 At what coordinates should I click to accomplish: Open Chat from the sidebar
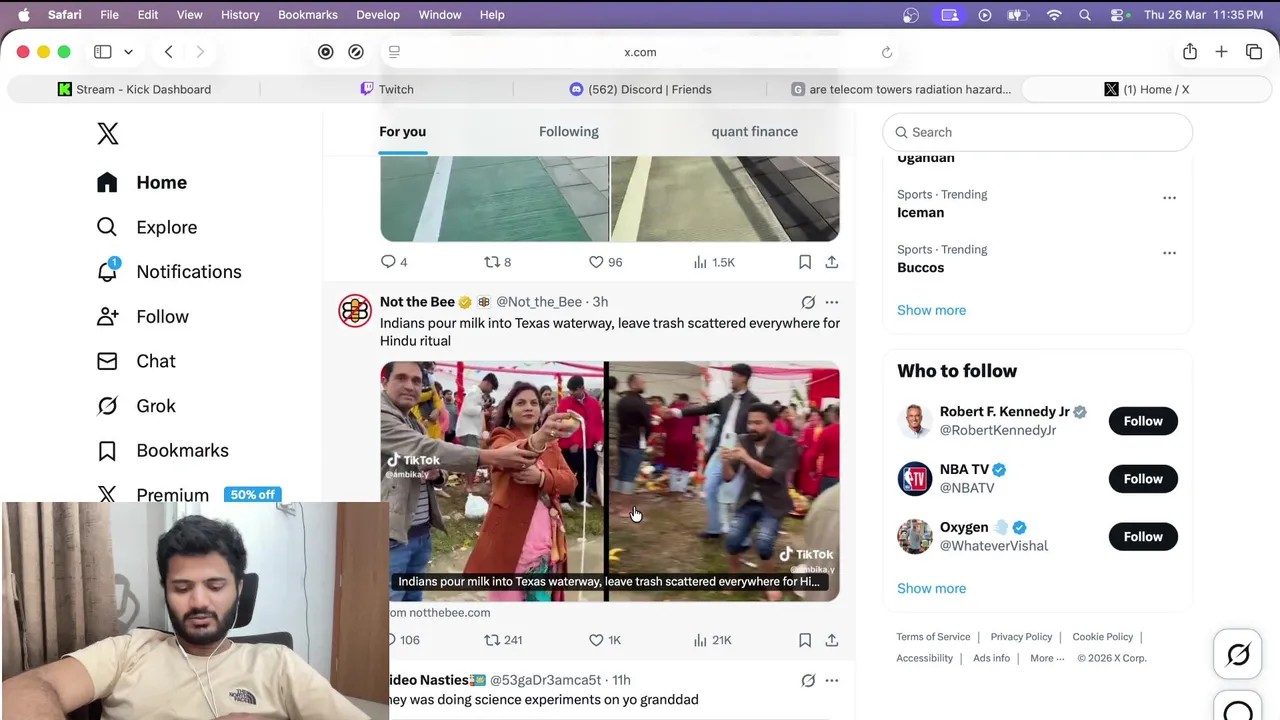click(x=136, y=361)
